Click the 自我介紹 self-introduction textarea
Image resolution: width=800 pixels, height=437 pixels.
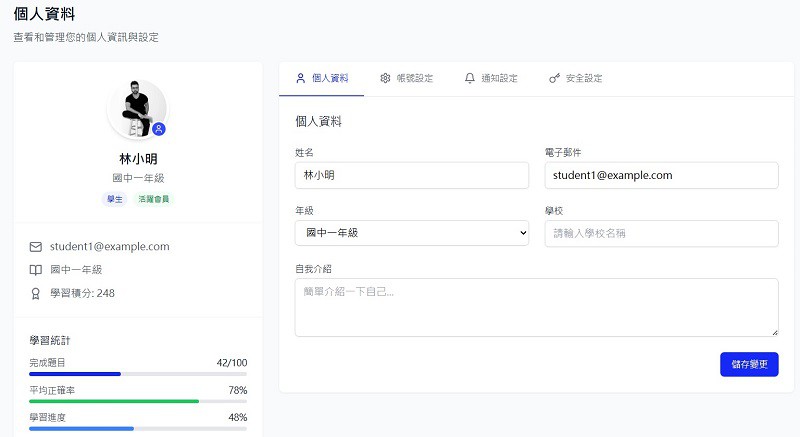pos(536,307)
